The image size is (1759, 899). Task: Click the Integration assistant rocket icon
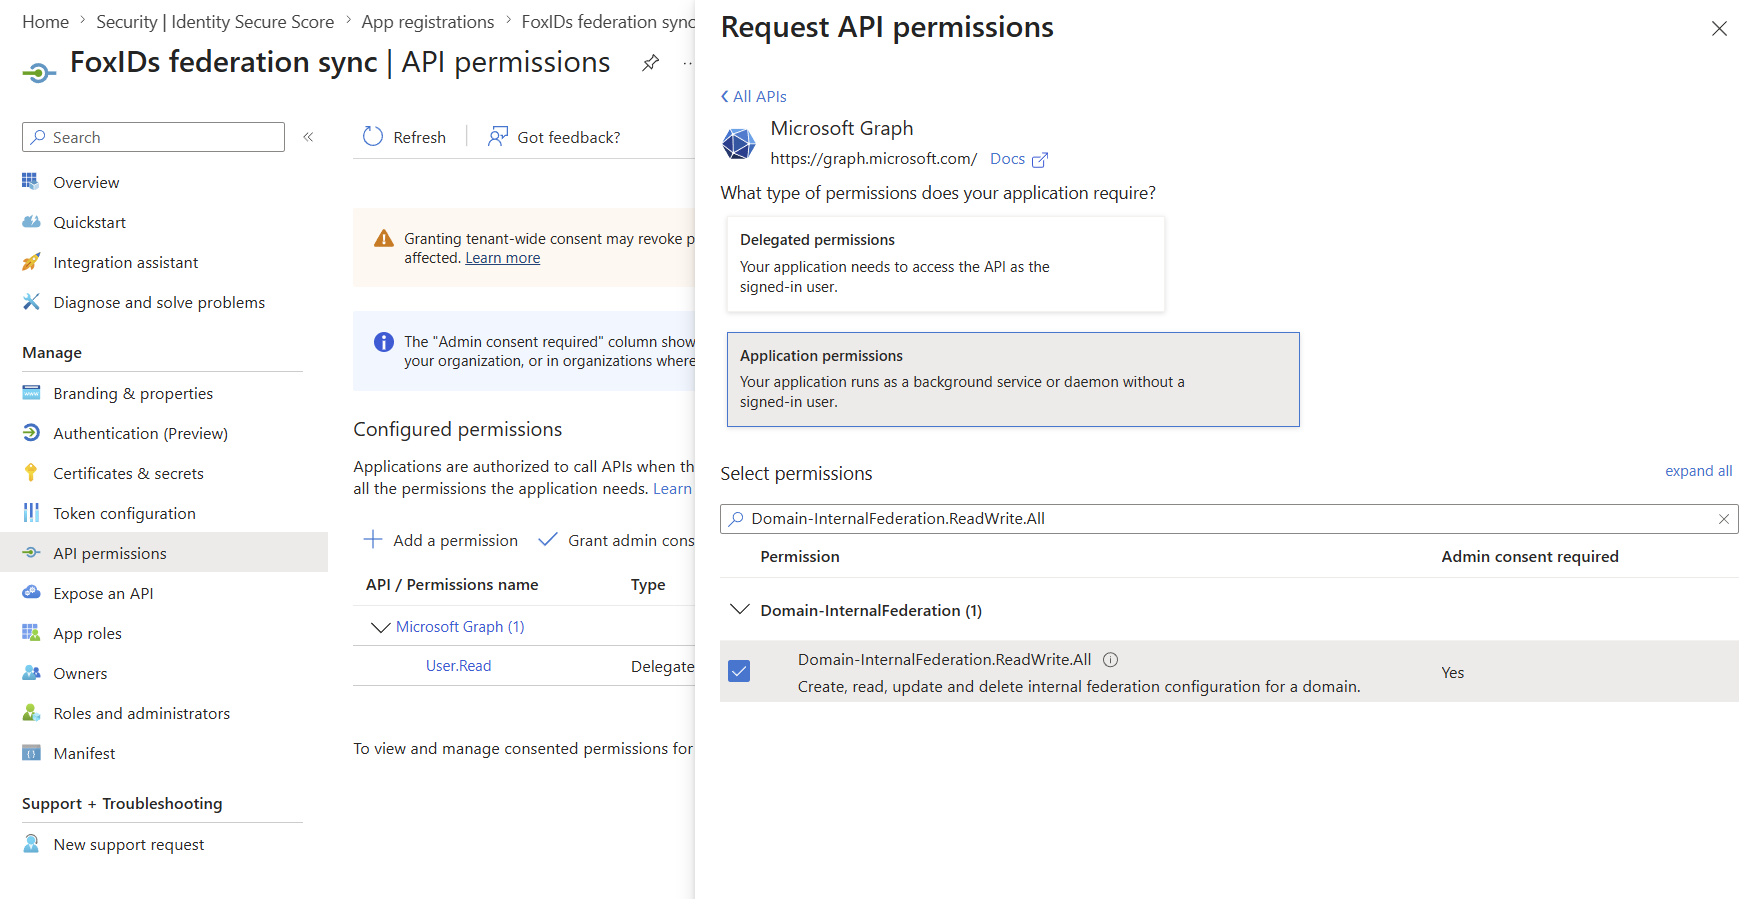(31, 262)
